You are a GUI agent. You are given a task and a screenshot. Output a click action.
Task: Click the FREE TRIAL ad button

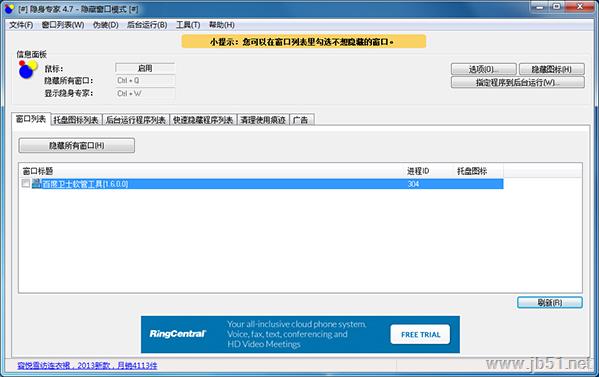[420, 335]
